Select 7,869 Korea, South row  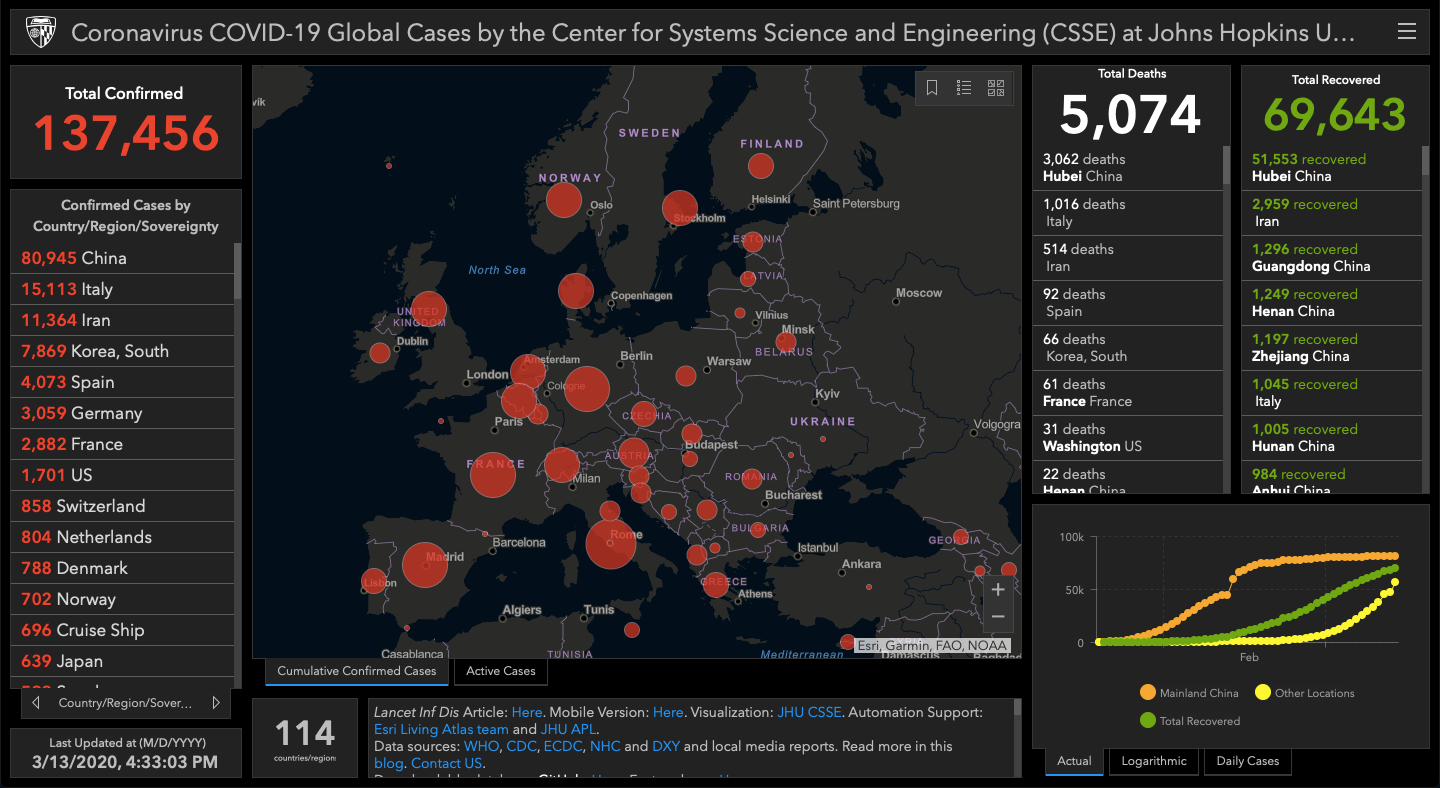tap(122, 351)
